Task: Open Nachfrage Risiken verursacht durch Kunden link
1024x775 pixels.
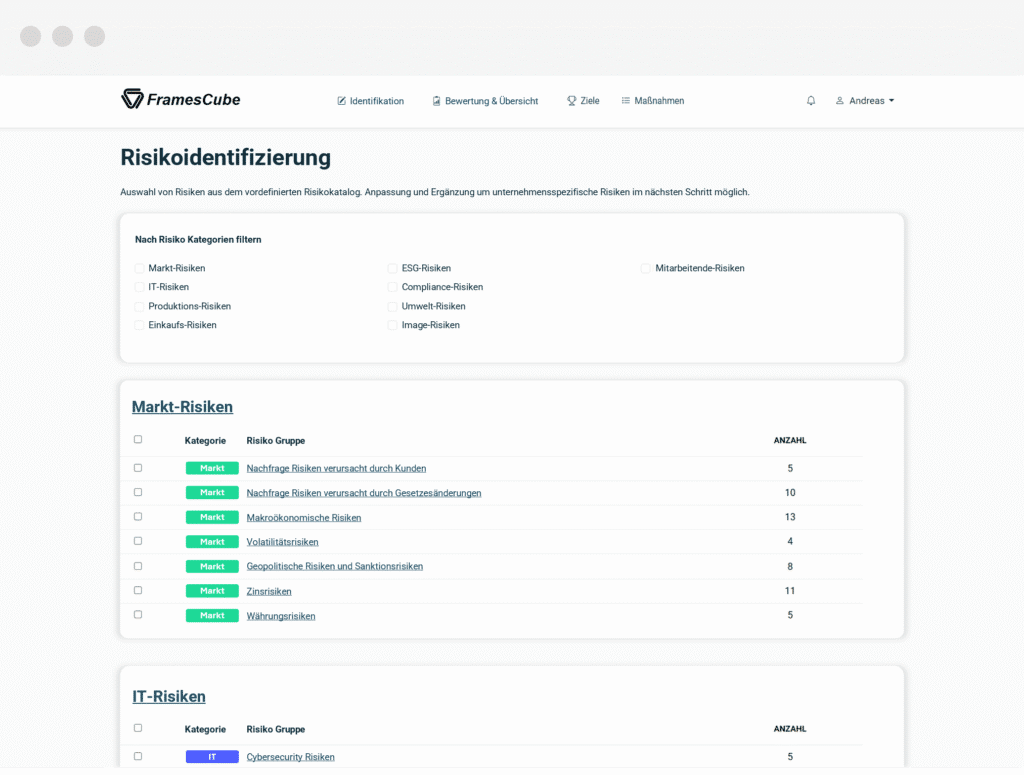Action: (336, 469)
